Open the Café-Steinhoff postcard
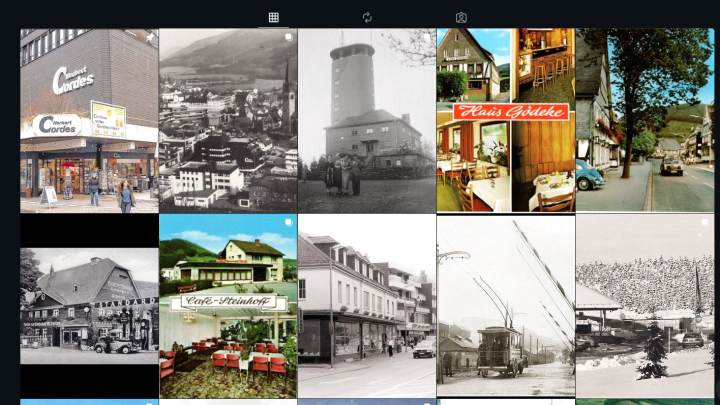The image size is (720, 405). point(228,306)
